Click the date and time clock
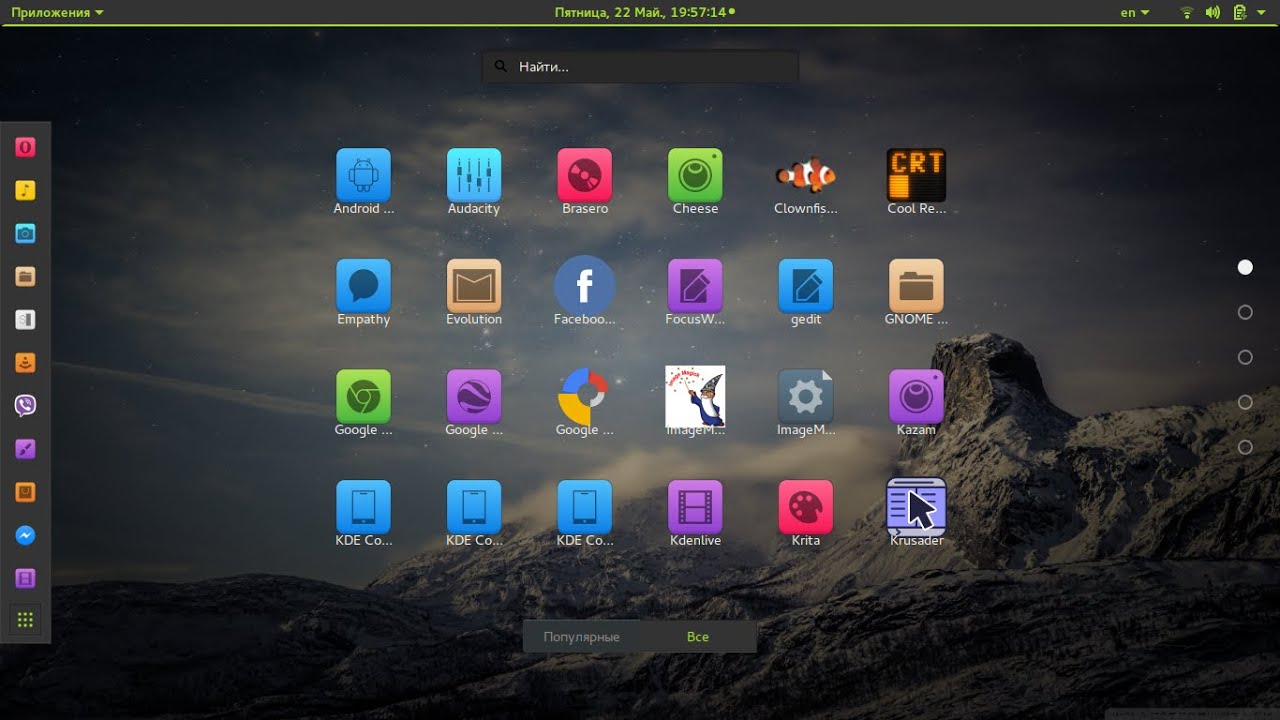Viewport: 1280px width, 720px height. tap(644, 12)
